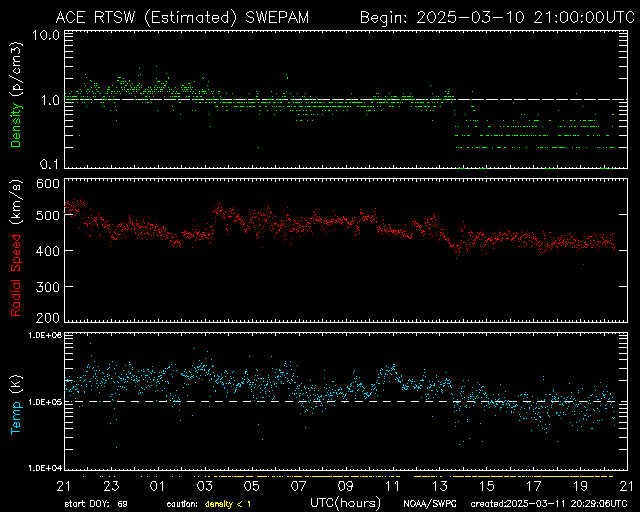Click the '1.0E+06' temperature axis top value
The height and width of the screenshot is (512, 640).
pyautogui.click(x=45, y=335)
